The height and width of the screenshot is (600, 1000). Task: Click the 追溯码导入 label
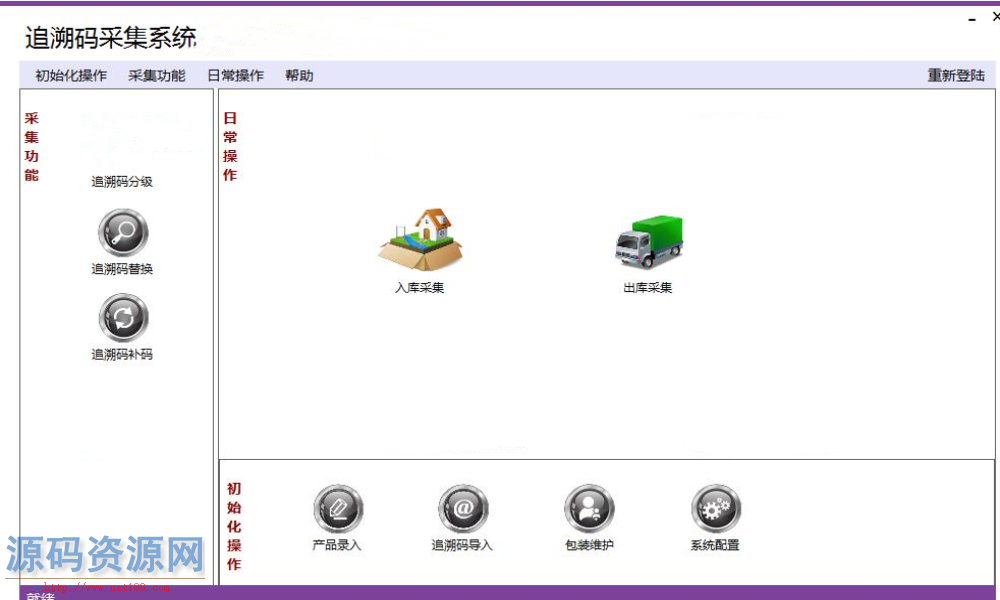[462, 545]
